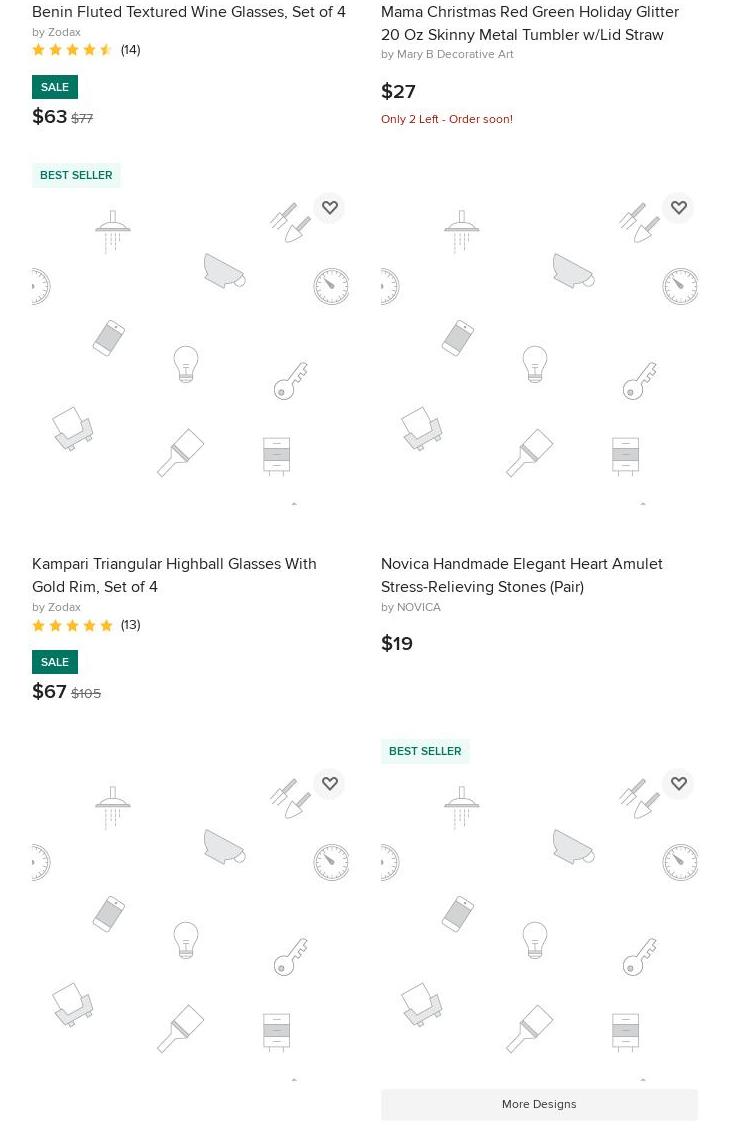Save Kampari Highball Glasses with heart icon
Viewport: 730px width, 1132px height.
click(330, 208)
